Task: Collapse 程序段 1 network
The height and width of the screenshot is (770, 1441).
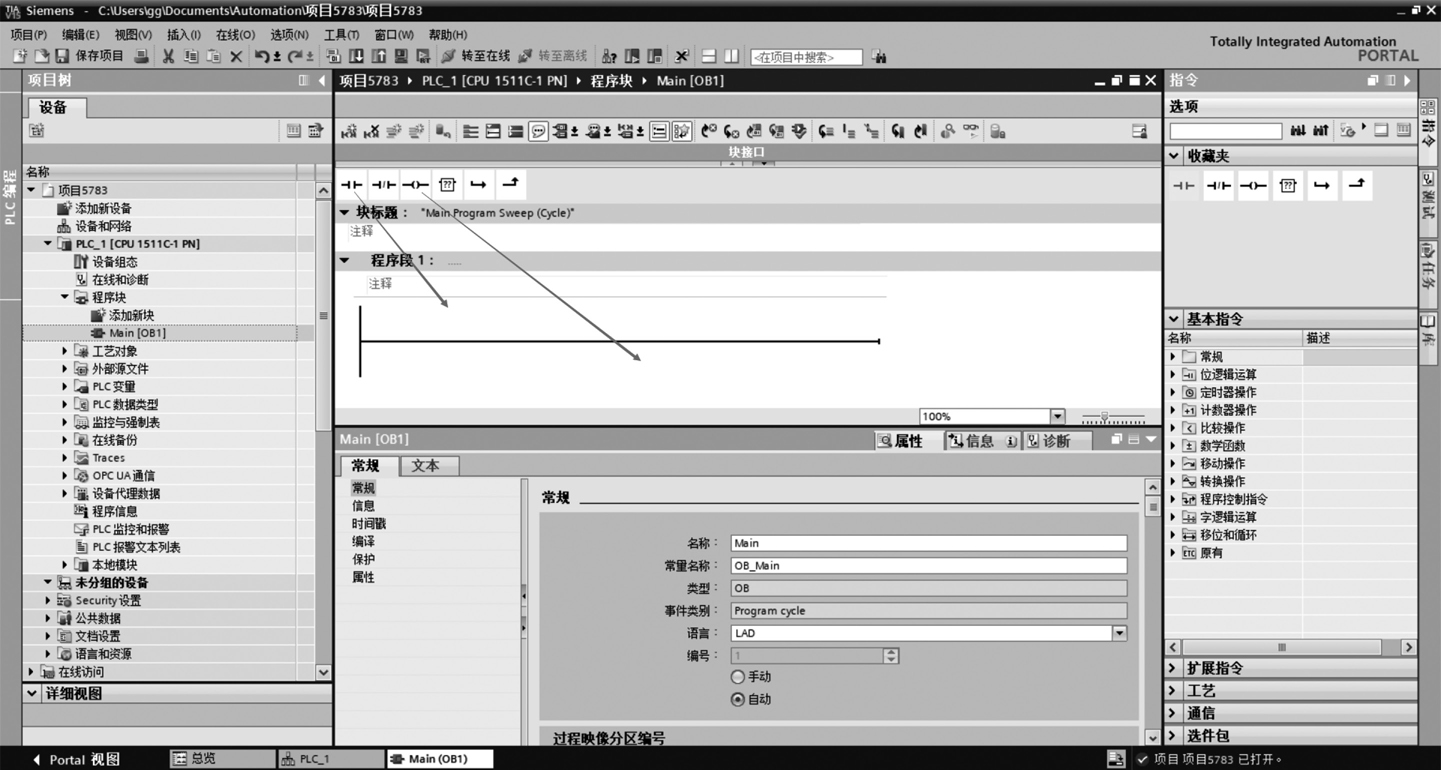Action: pyautogui.click(x=345, y=260)
